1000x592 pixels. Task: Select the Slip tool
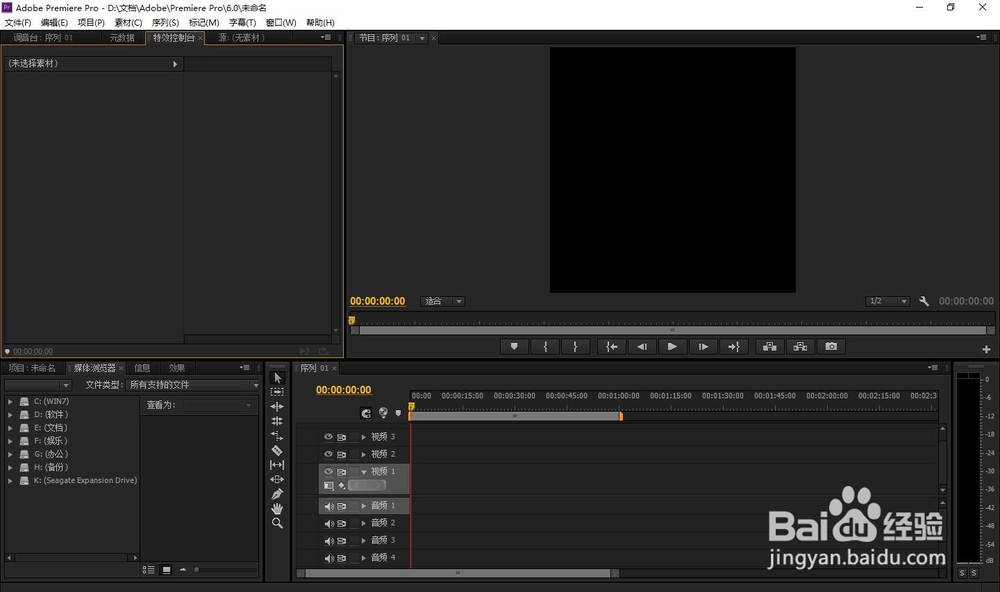[277, 465]
